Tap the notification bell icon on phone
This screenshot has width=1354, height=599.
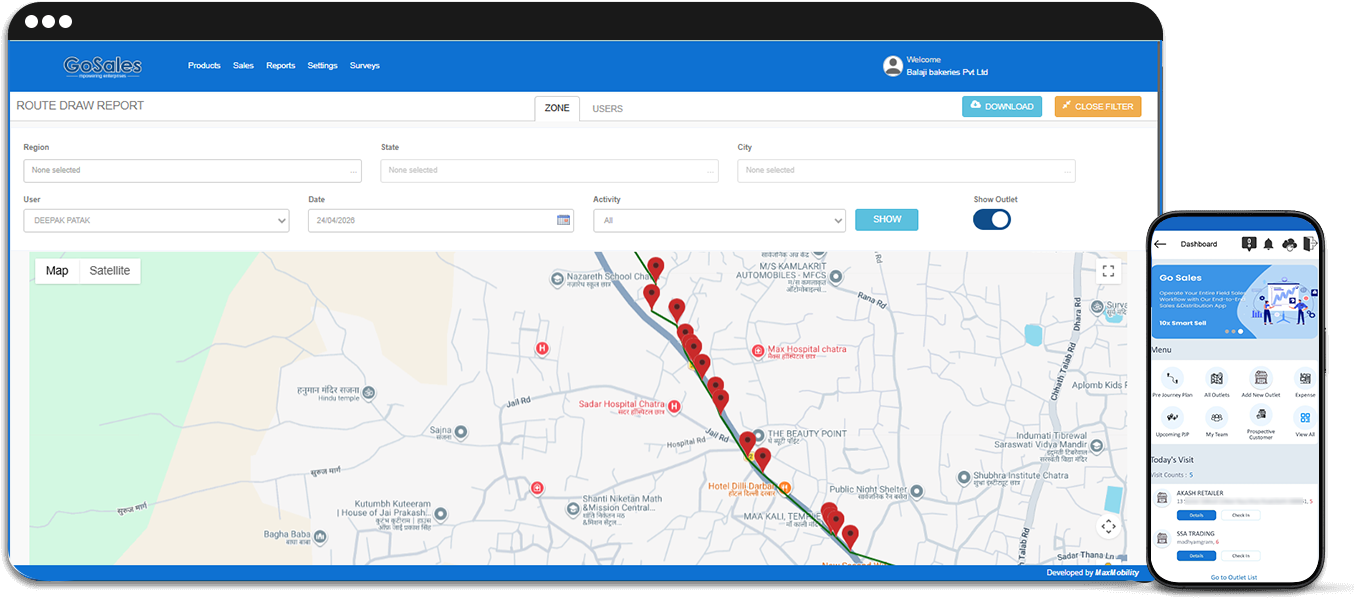pos(1268,244)
